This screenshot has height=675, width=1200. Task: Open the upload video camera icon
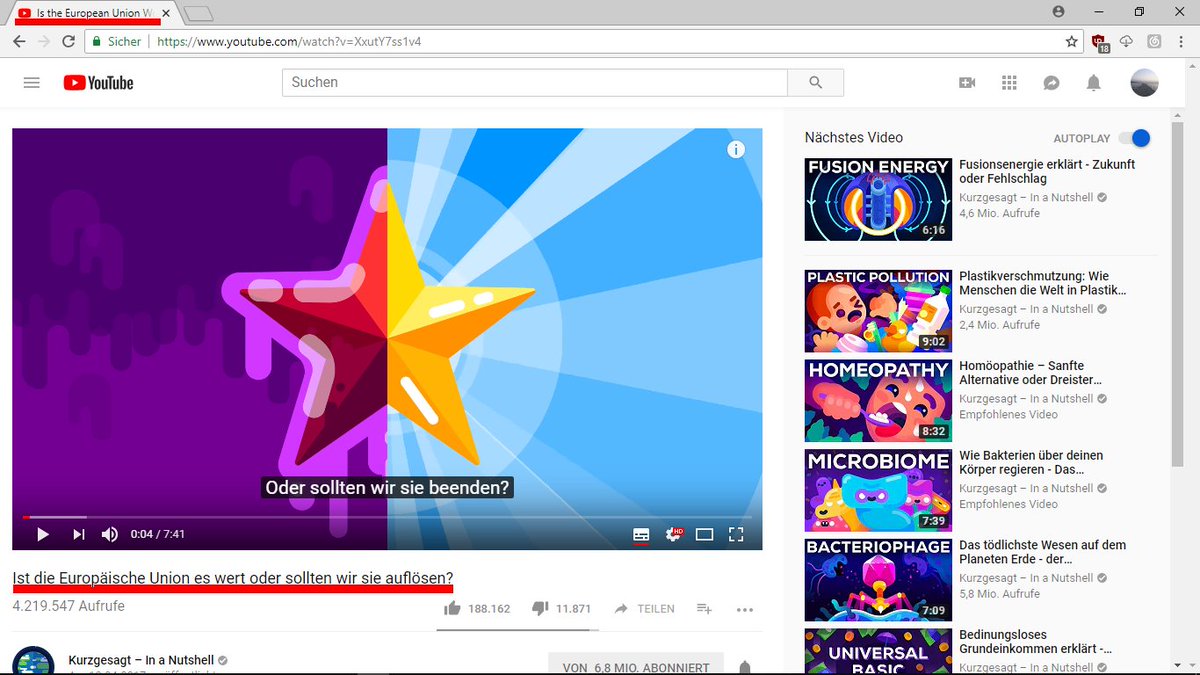pyautogui.click(x=967, y=83)
